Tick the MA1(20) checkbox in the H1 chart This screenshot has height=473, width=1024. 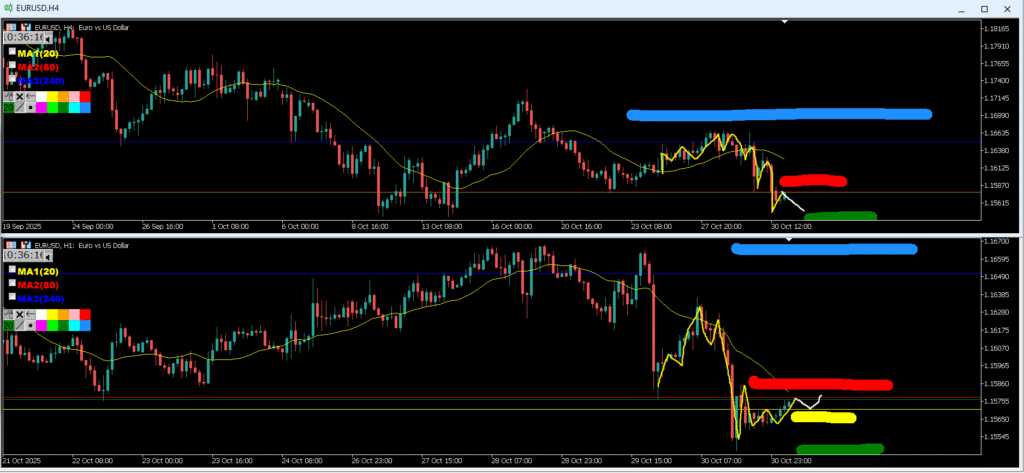tap(12, 270)
